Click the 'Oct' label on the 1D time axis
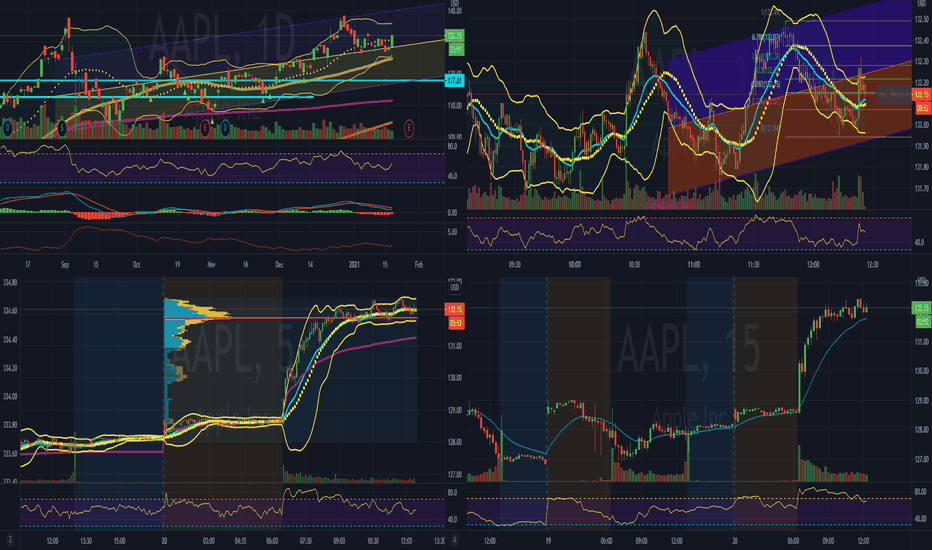The image size is (932, 550). (x=136, y=265)
